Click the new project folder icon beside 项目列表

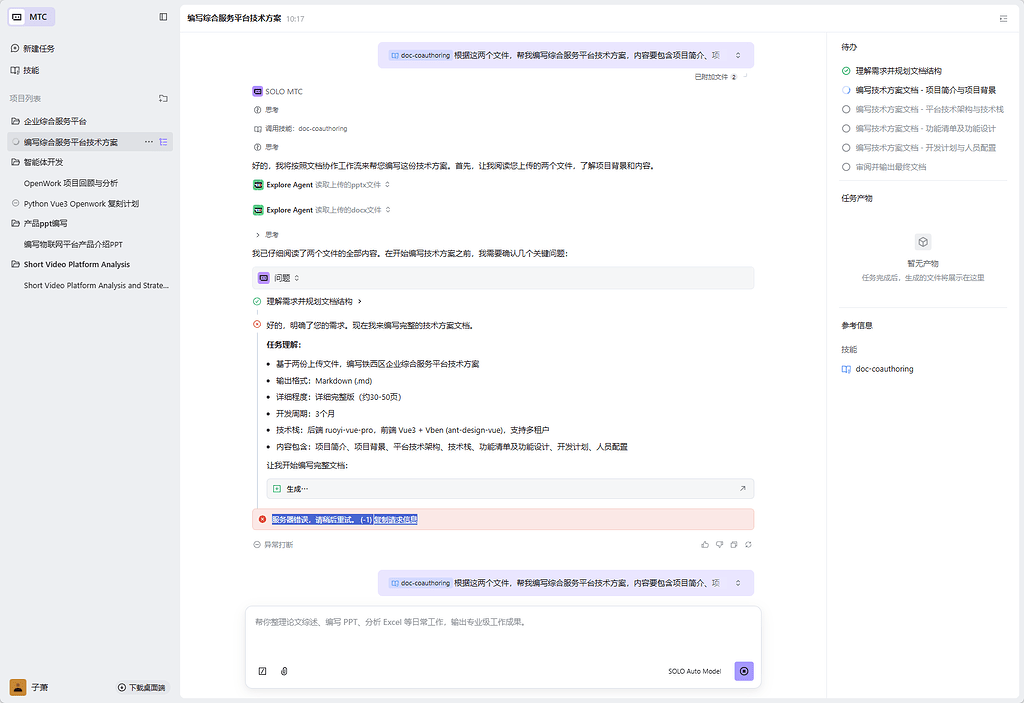163,99
